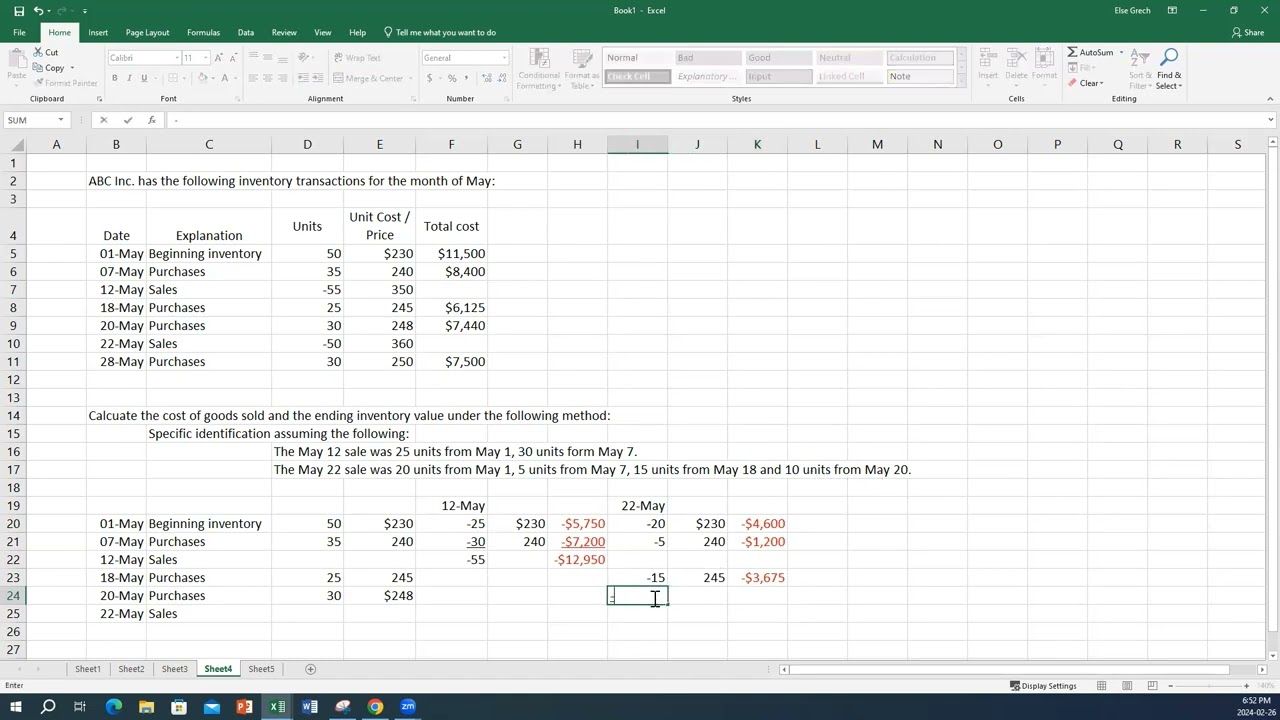The image size is (1280, 720).
Task: Open the font size dropdown
Action: click(205, 58)
